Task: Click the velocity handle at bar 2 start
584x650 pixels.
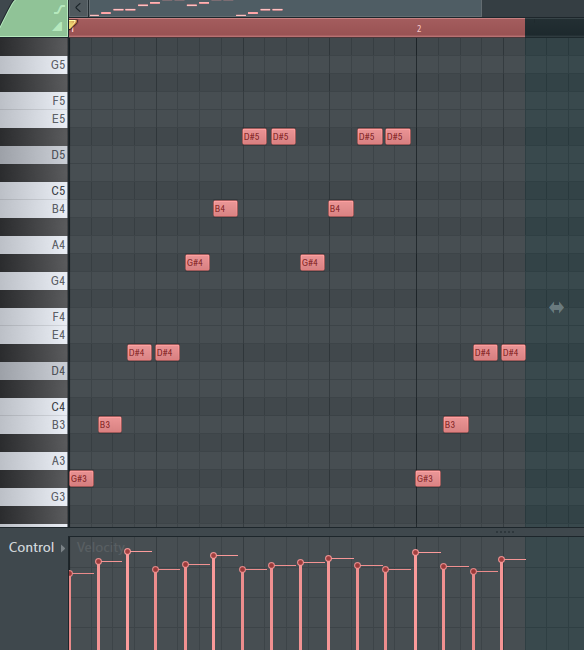Action: tap(415, 553)
